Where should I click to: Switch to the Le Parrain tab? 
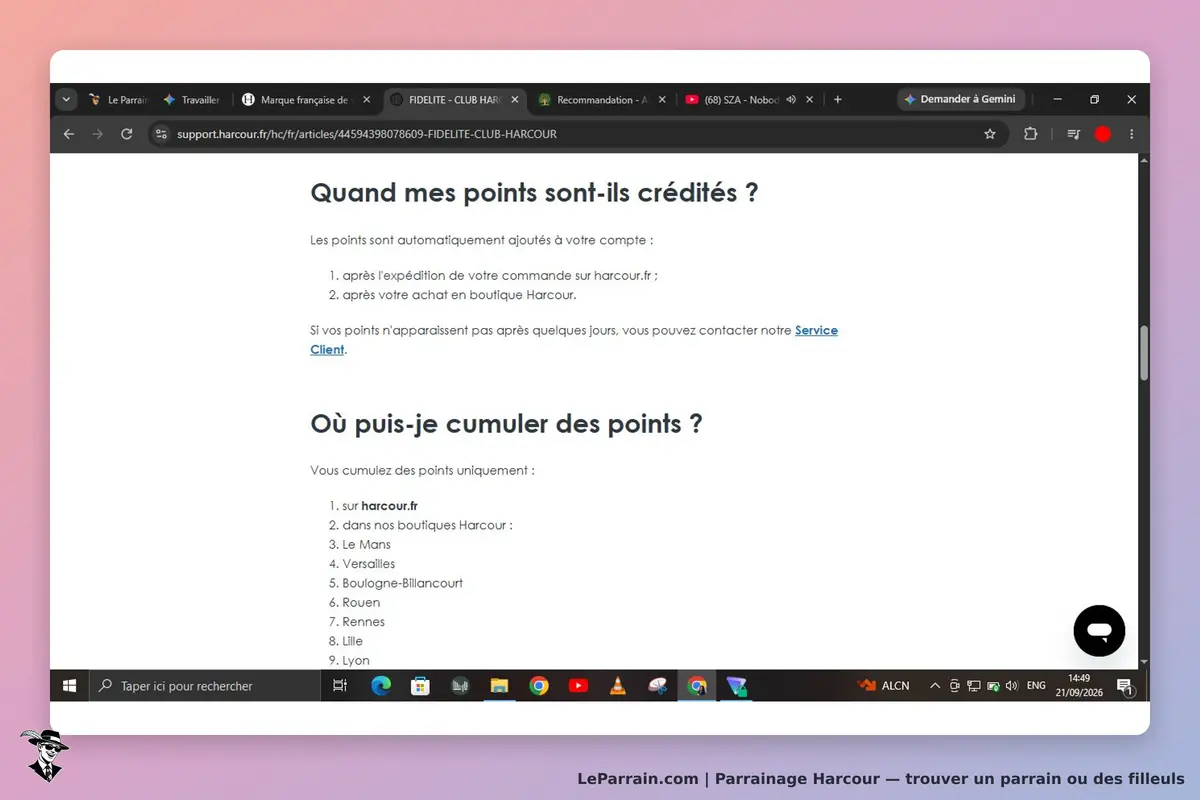[118, 100]
